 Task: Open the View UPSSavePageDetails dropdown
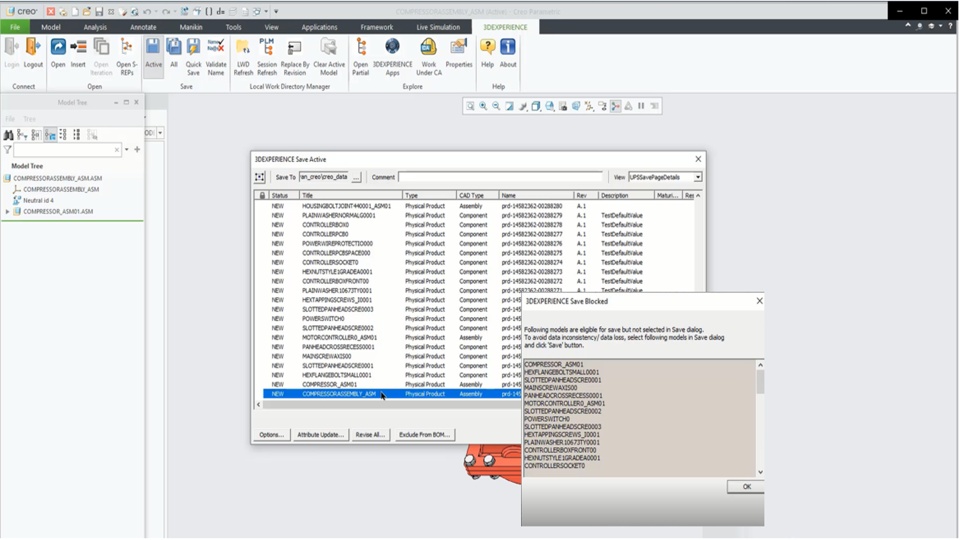[697, 177]
